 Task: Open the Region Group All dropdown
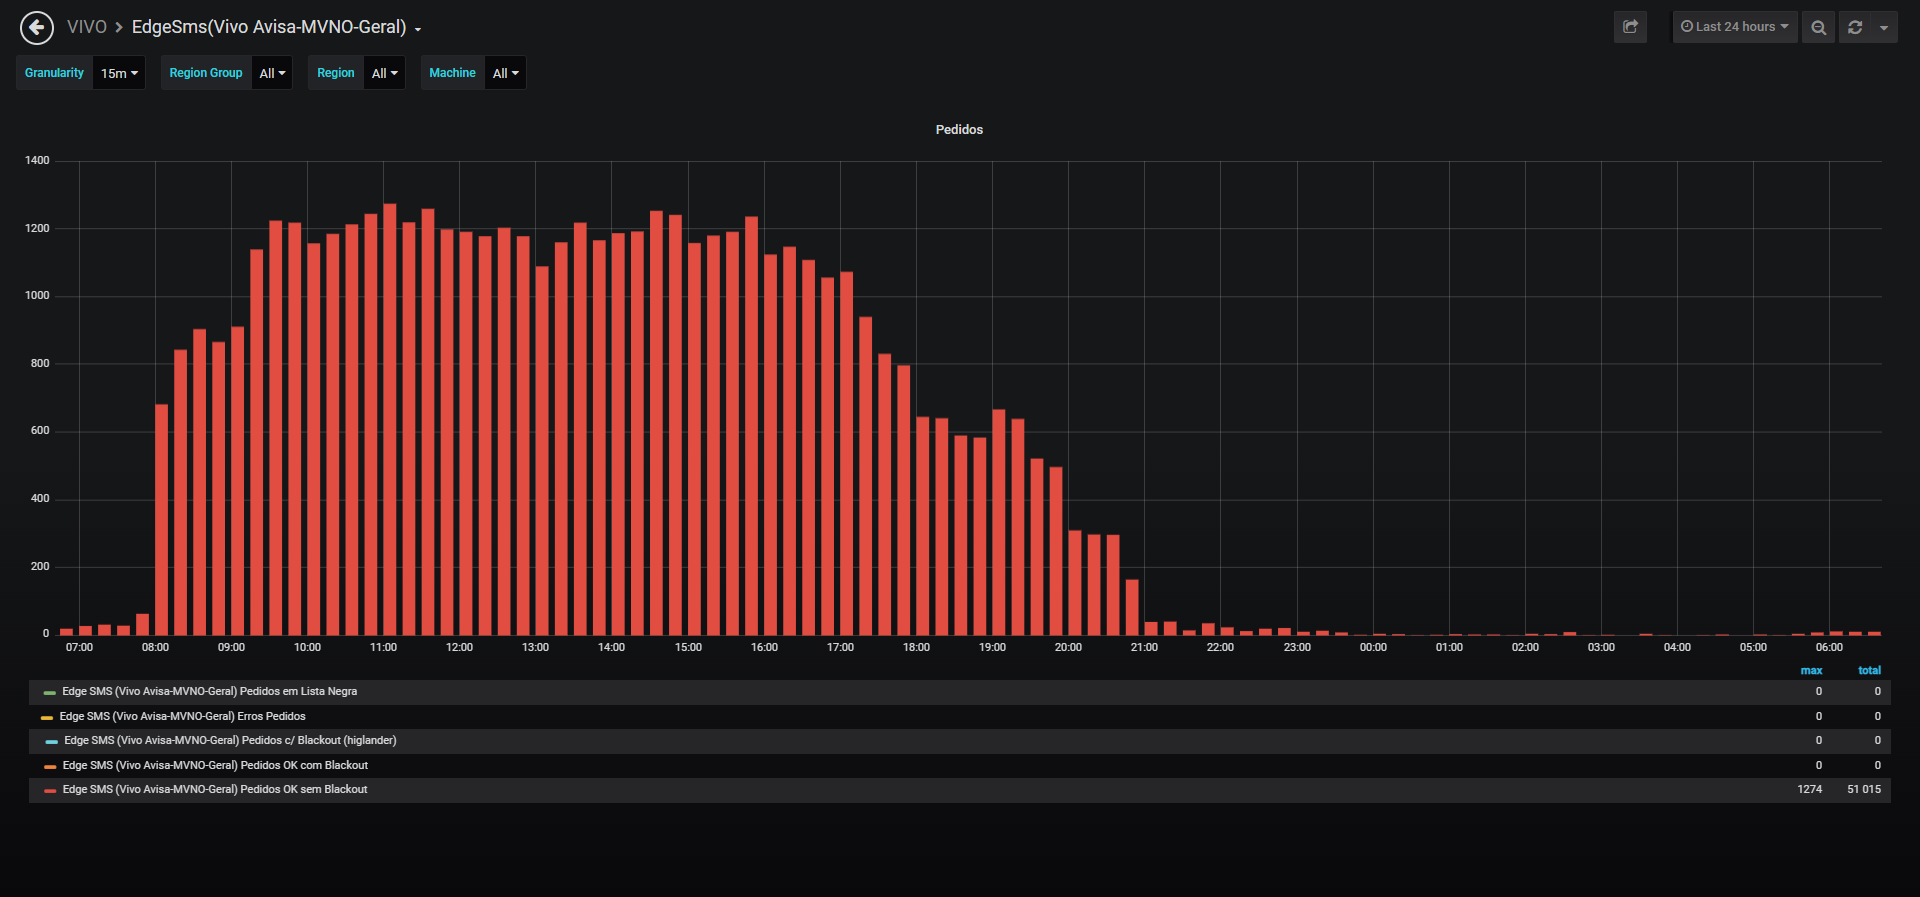click(272, 73)
